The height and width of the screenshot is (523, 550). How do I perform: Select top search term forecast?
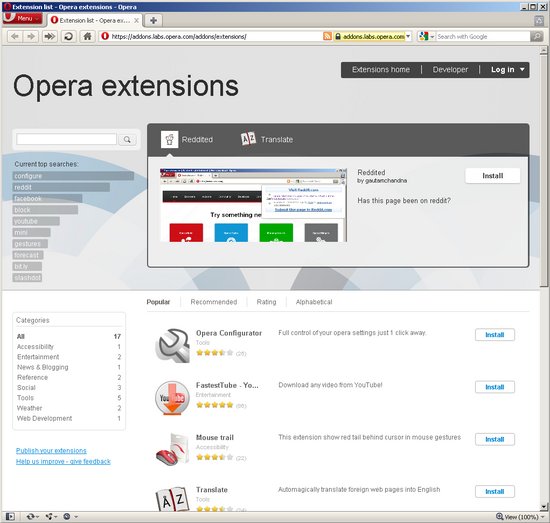pyautogui.click(x=28, y=255)
